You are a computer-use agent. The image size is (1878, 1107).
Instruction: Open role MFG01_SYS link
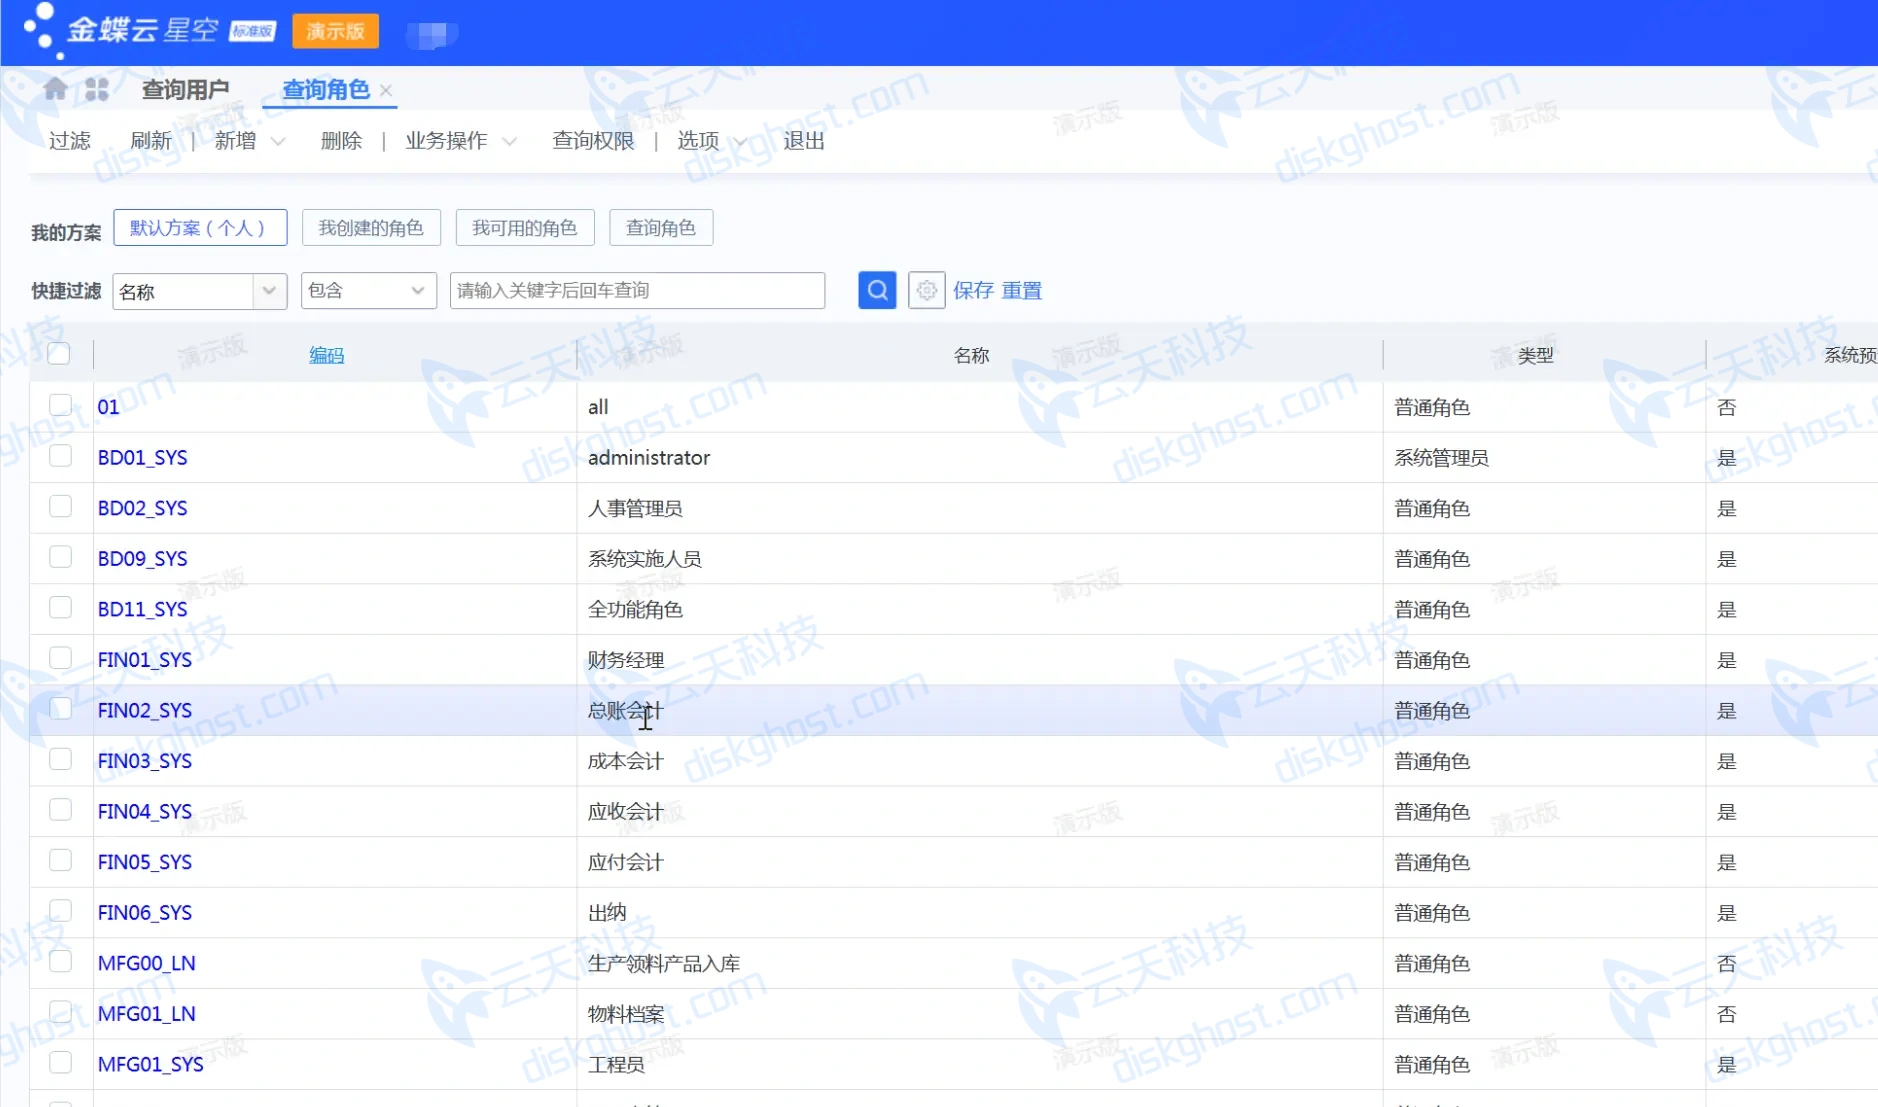(x=150, y=1064)
